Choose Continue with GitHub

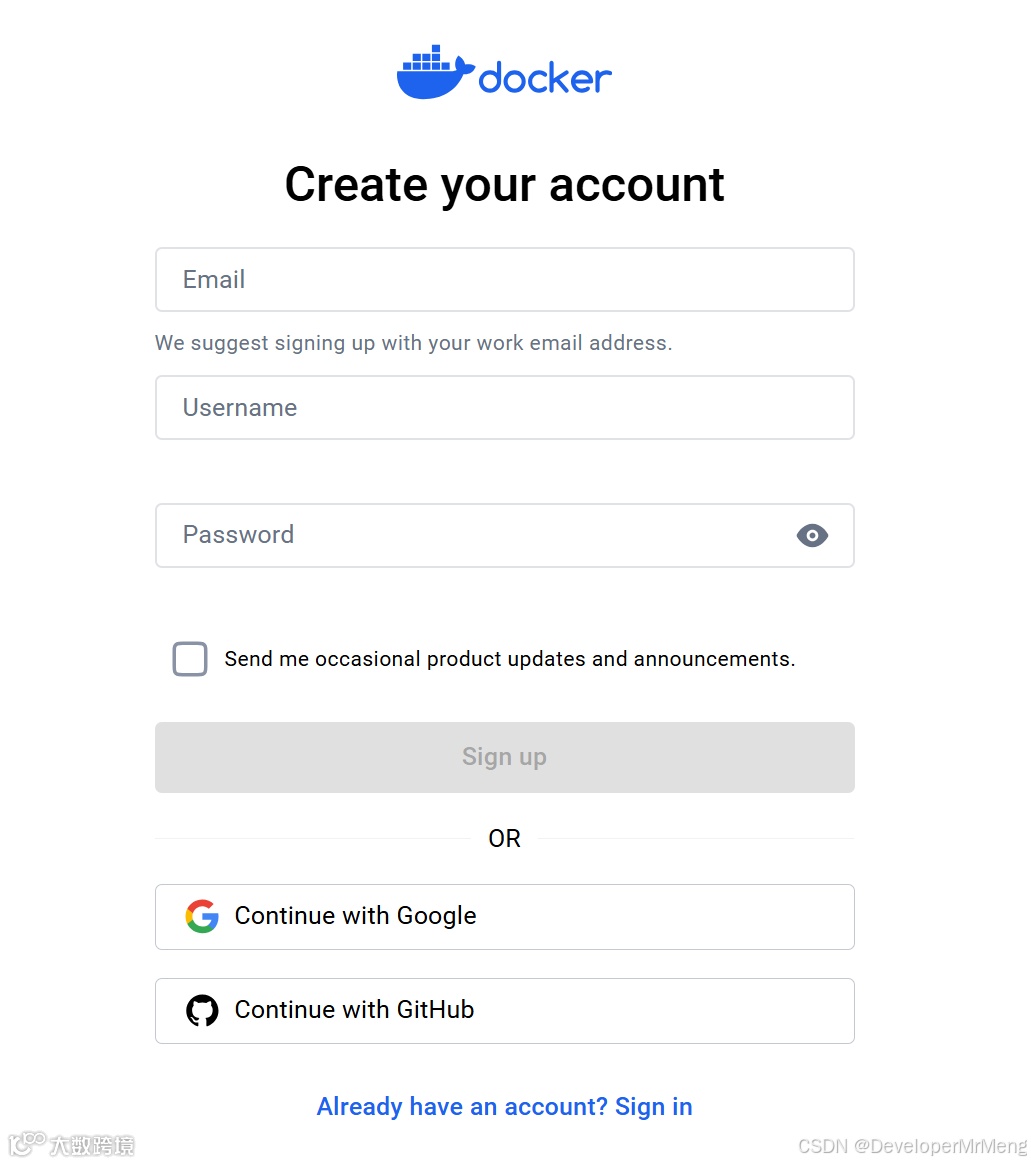click(x=504, y=1011)
